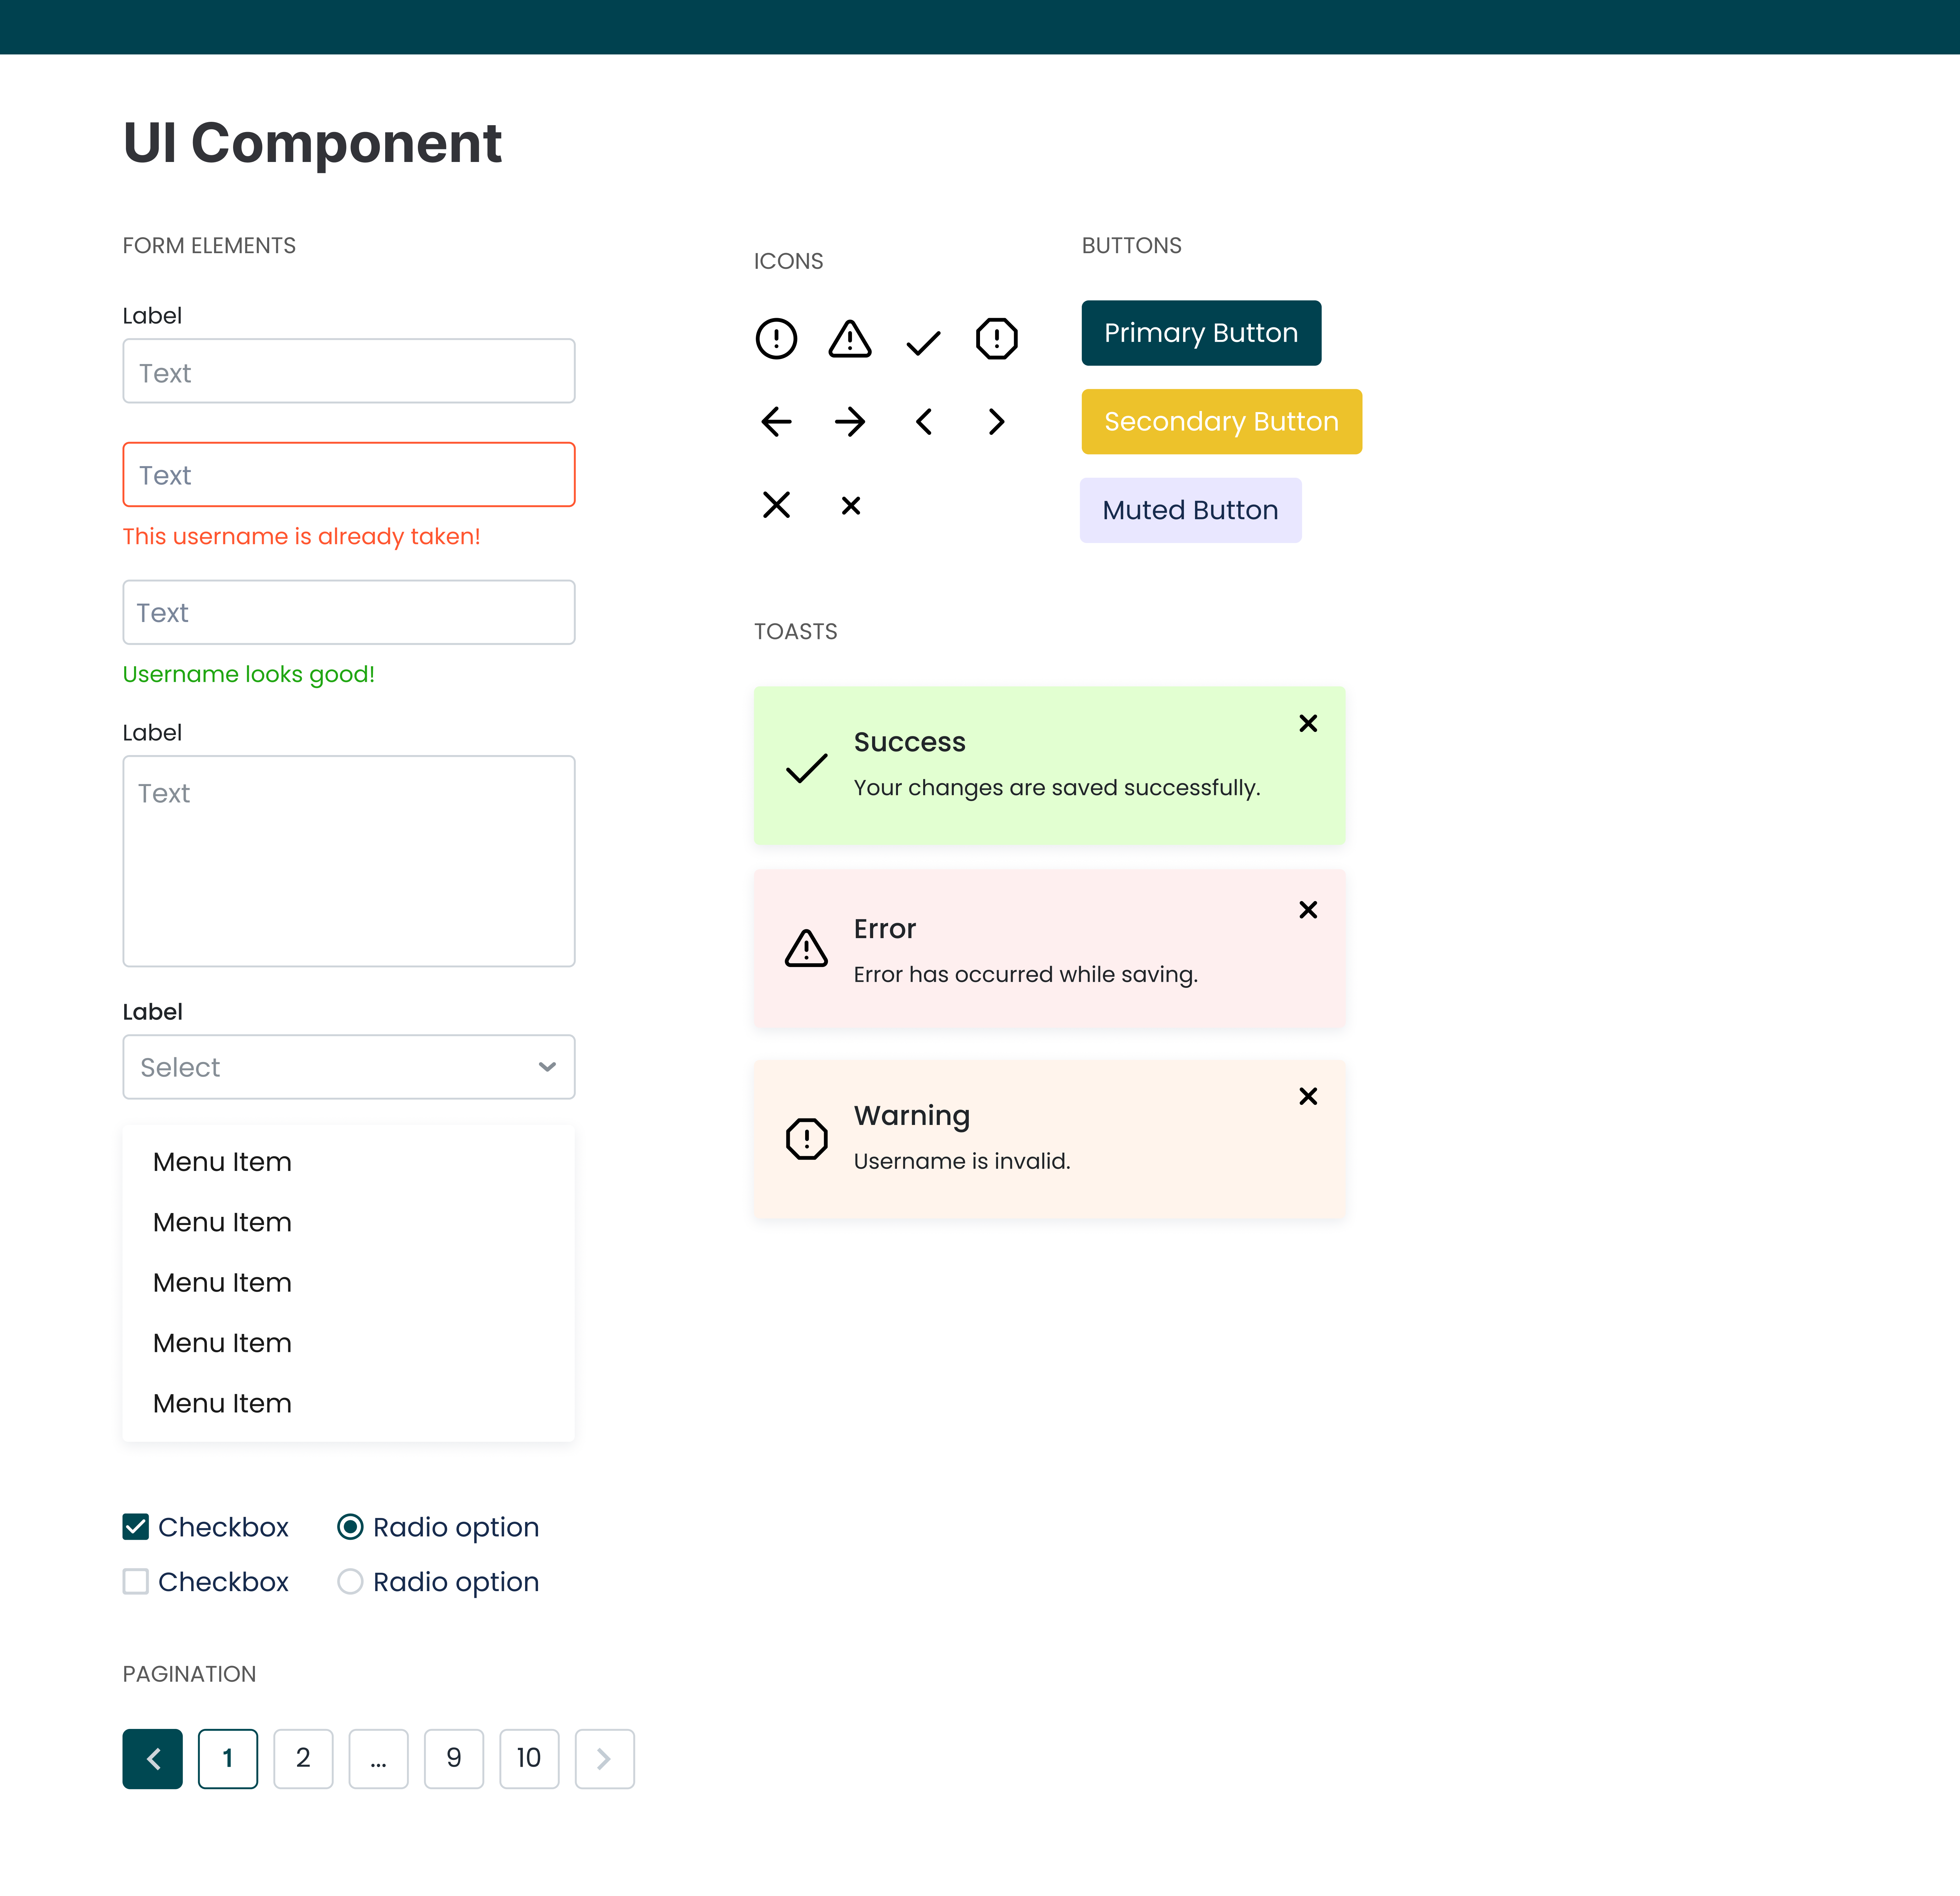Go to page 1 in pagination
The height and width of the screenshot is (1896, 1960).
[228, 1759]
